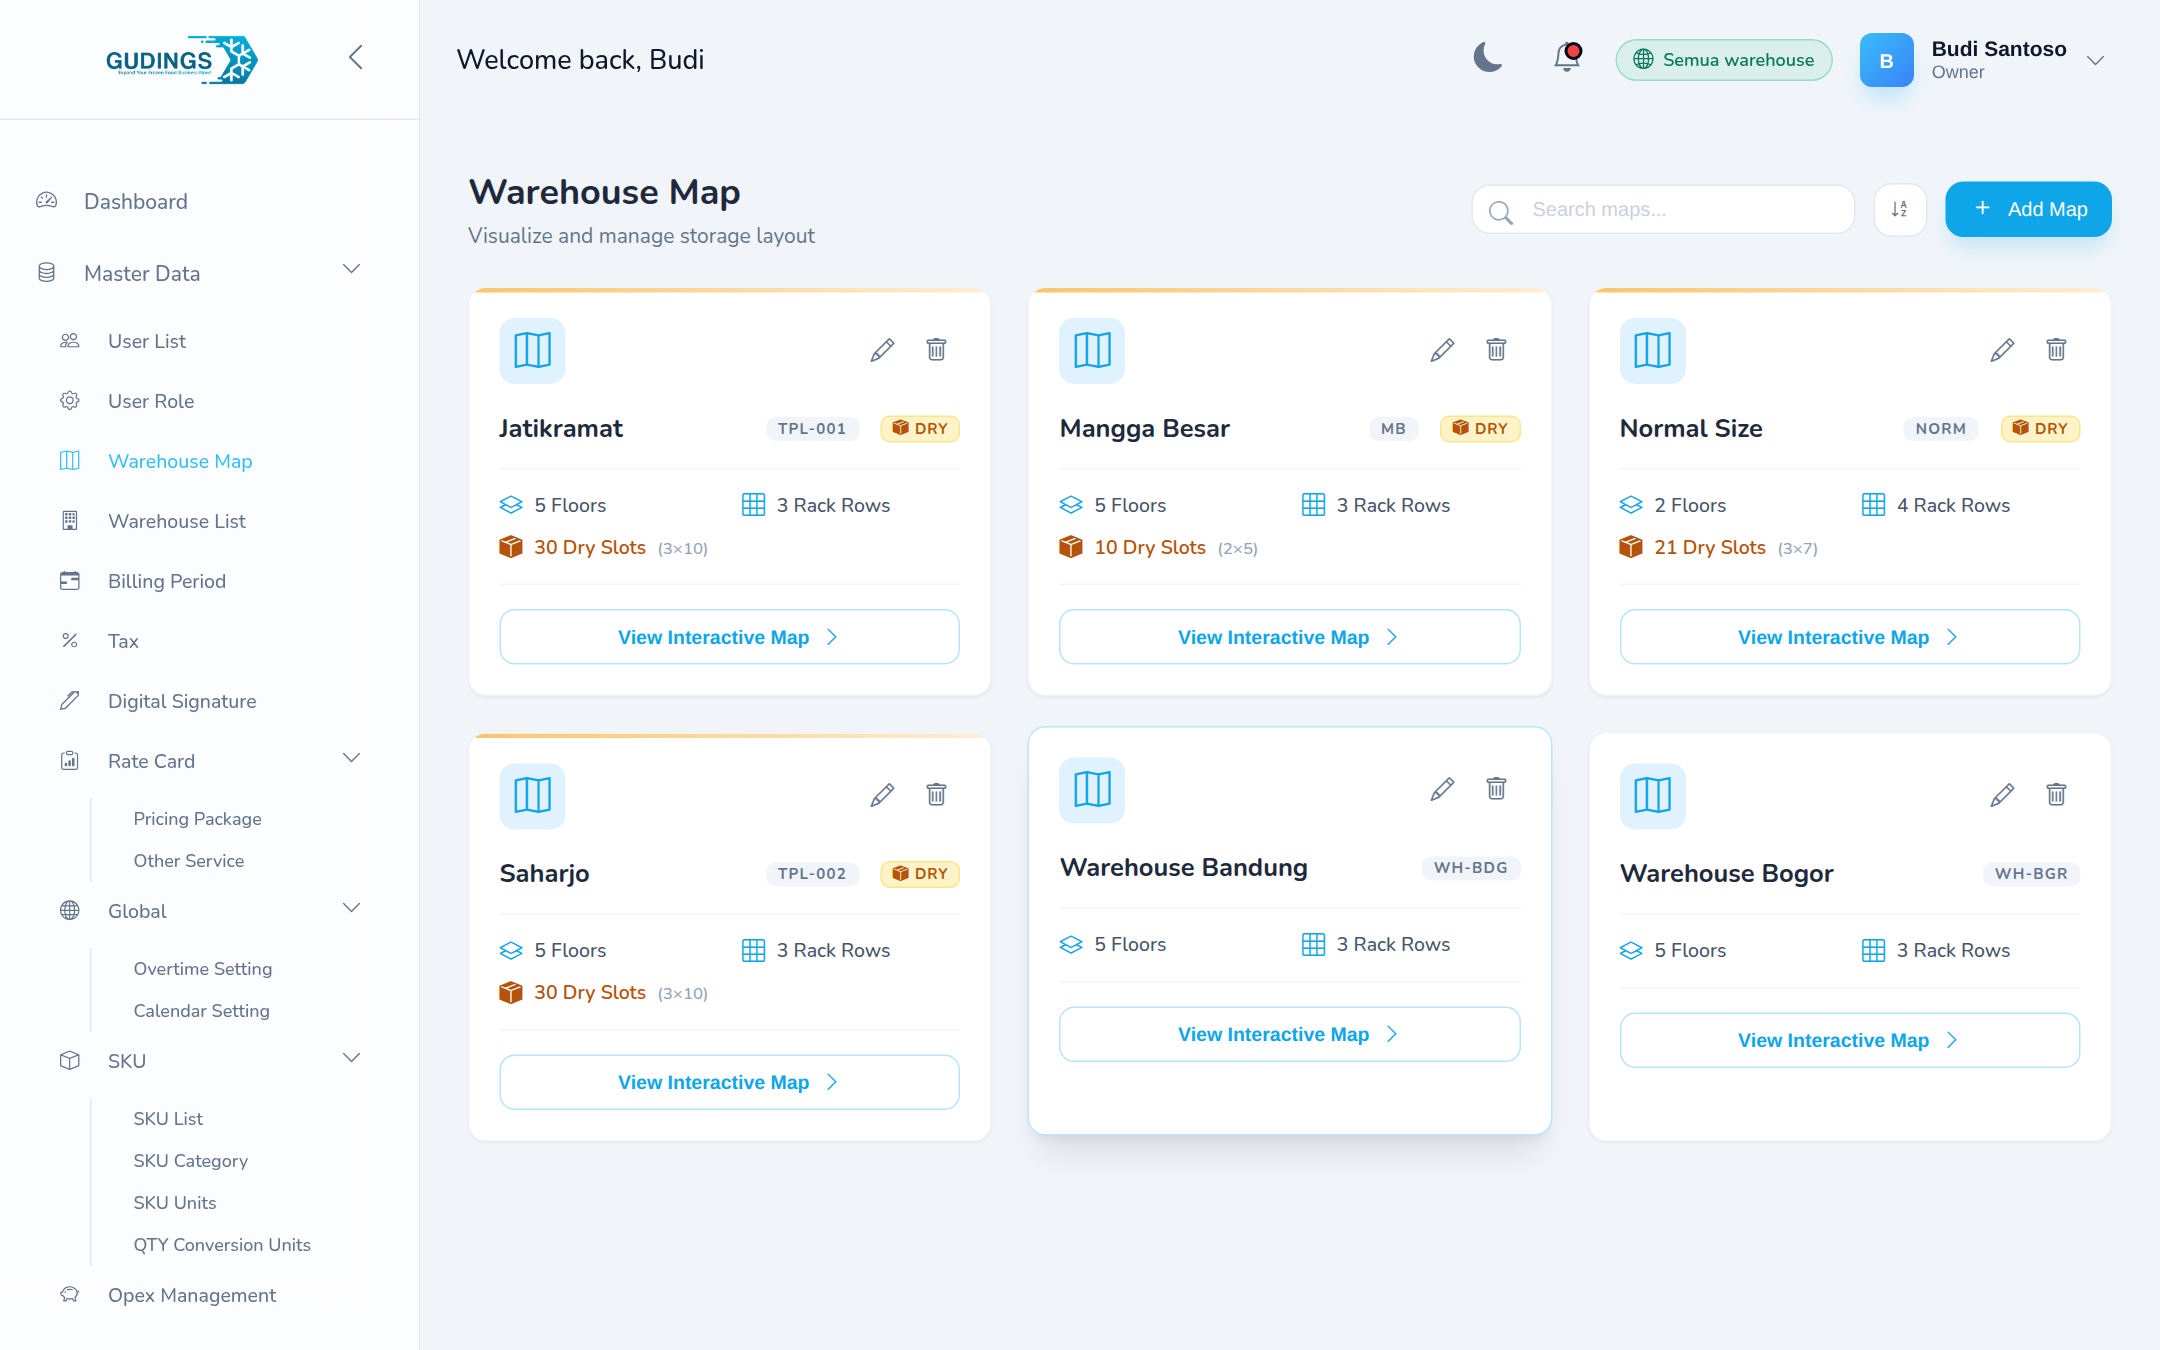Click the WH-BDG code badge
2160x1350 pixels.
pos(1470,868)
